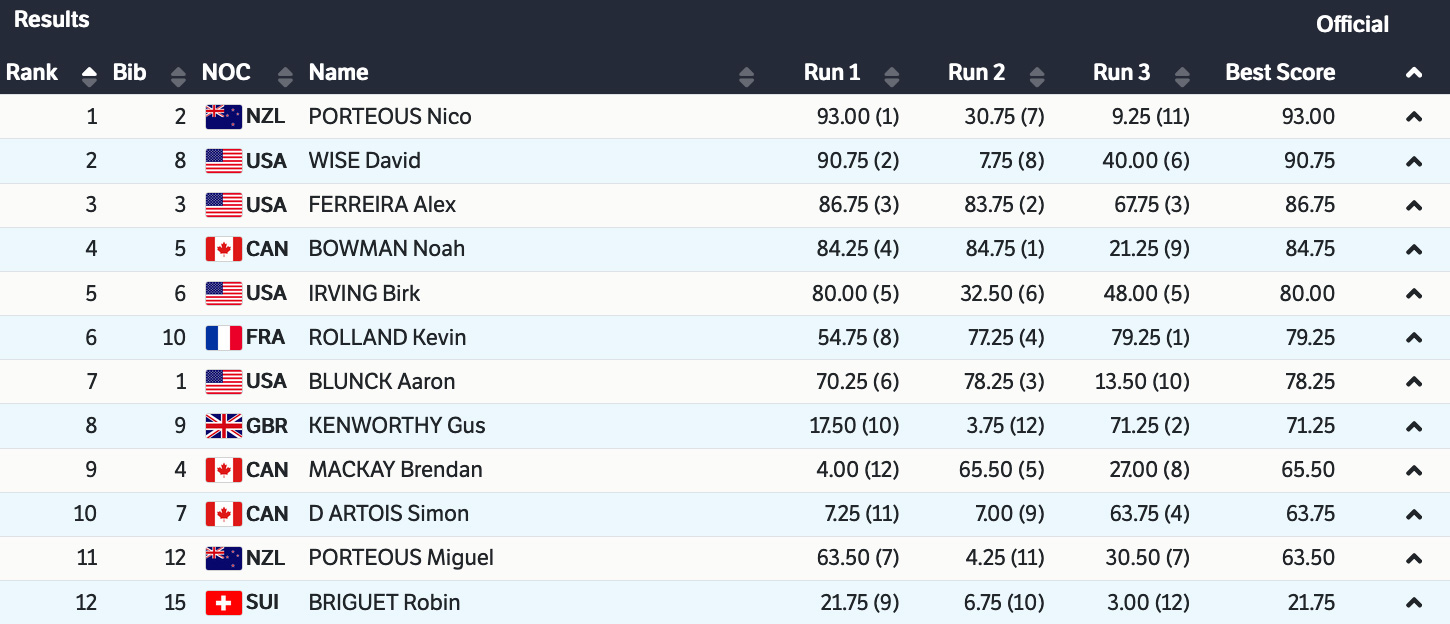Toggle details chevron for WISE David
Screen dimensions: 1450x624
(1413, 162)
